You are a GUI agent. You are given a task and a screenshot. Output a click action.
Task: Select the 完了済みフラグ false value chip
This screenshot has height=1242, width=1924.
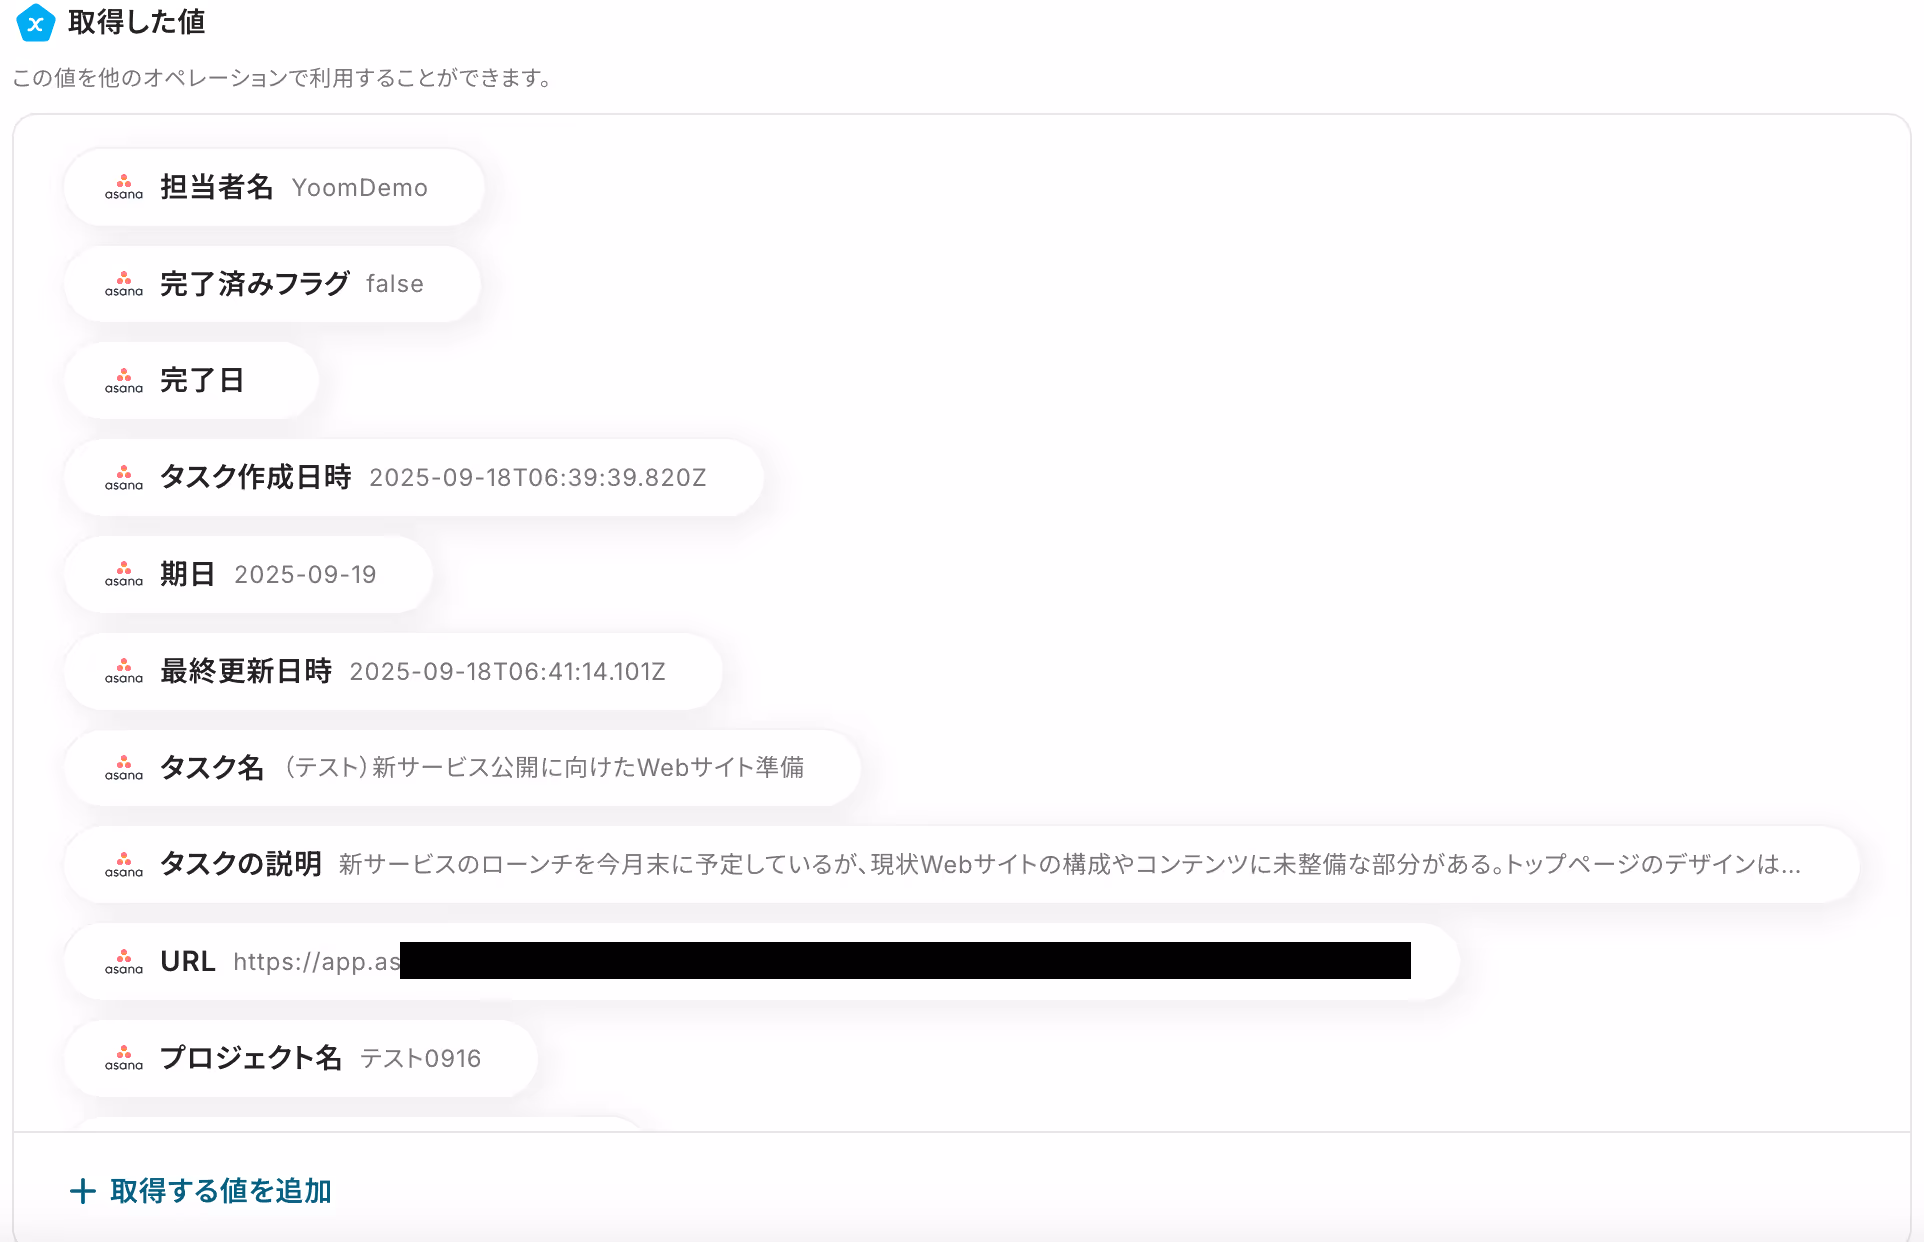pos(272,284)
